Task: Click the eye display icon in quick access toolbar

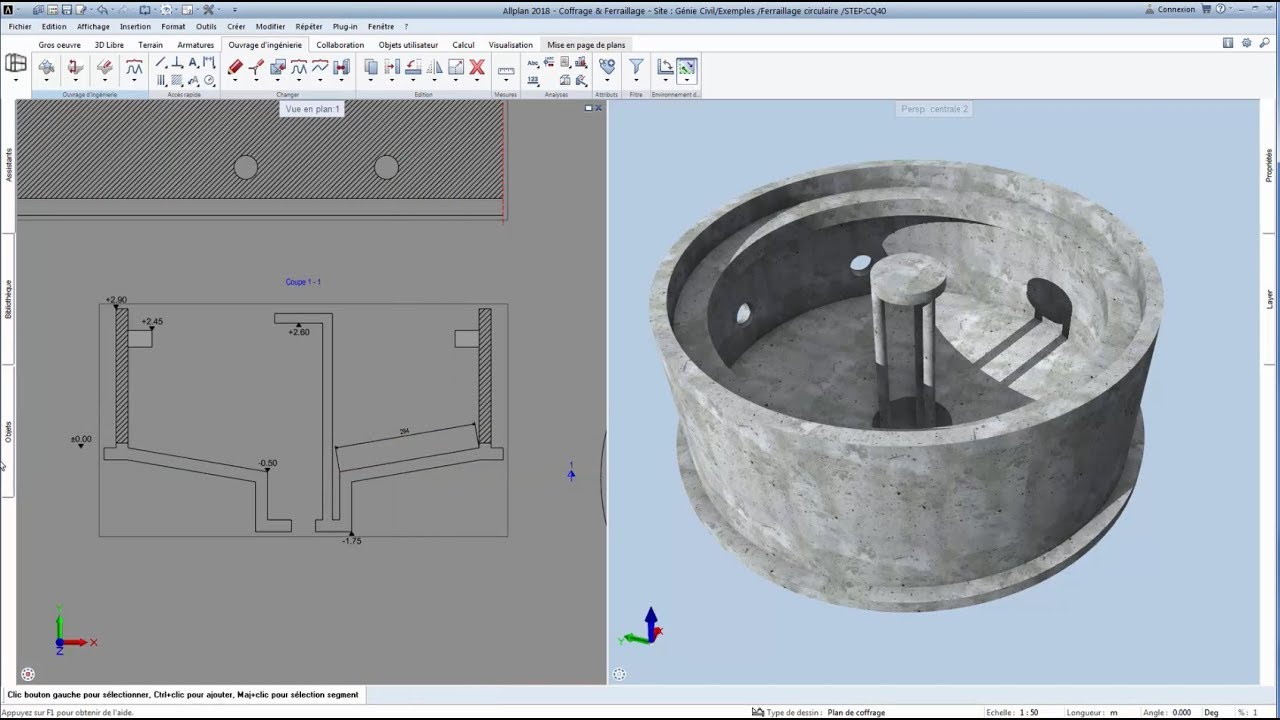Action: pyautogui.click(x=166, y=10)
